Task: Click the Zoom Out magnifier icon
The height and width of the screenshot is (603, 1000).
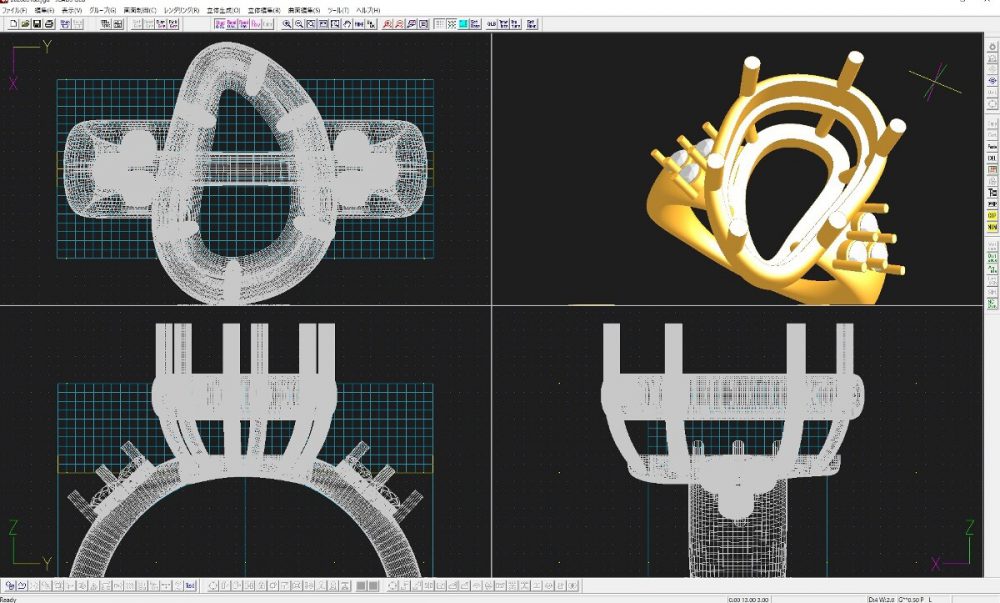Action: pyautogui.click(x=299, y=24)
